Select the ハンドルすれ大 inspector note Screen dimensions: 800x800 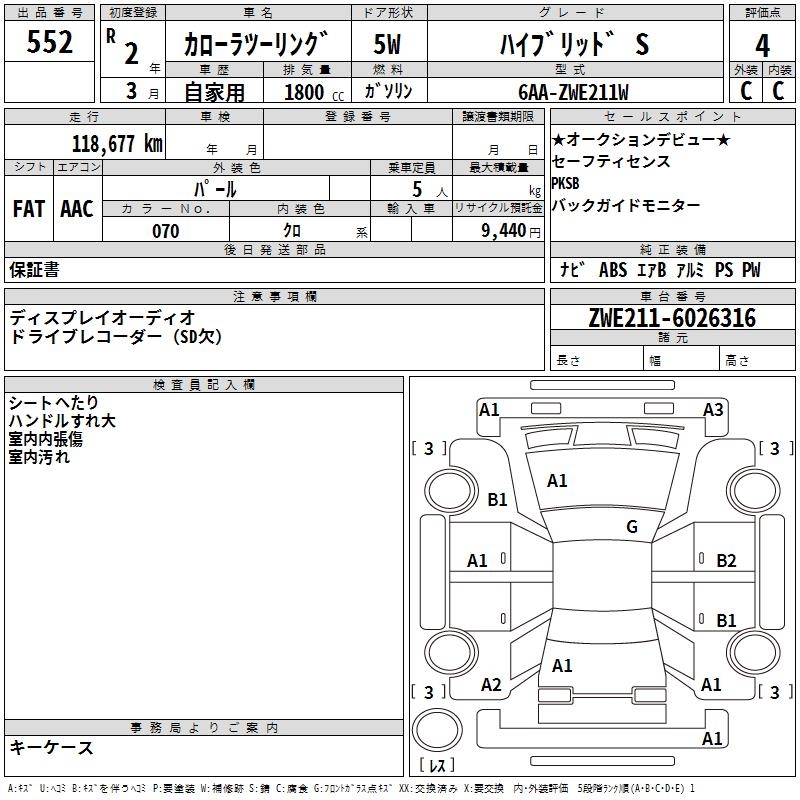point(62,421)
